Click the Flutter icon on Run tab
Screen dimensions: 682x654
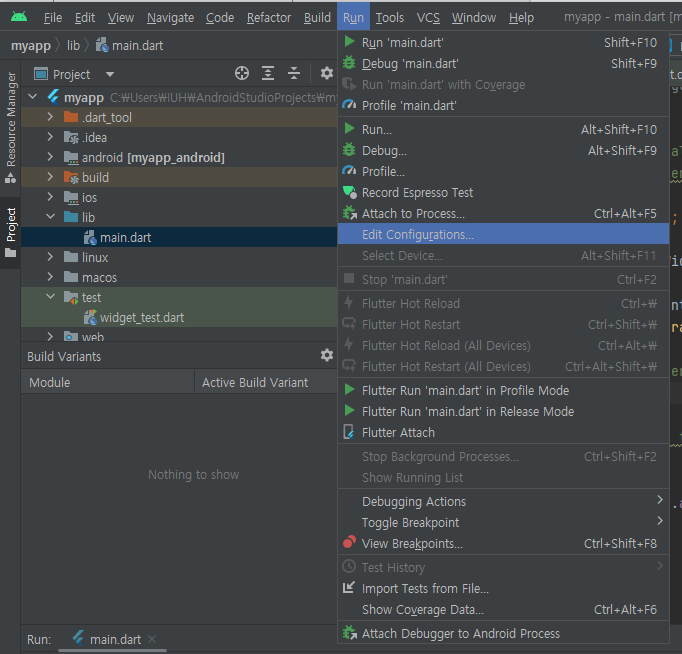pos(78,638)
